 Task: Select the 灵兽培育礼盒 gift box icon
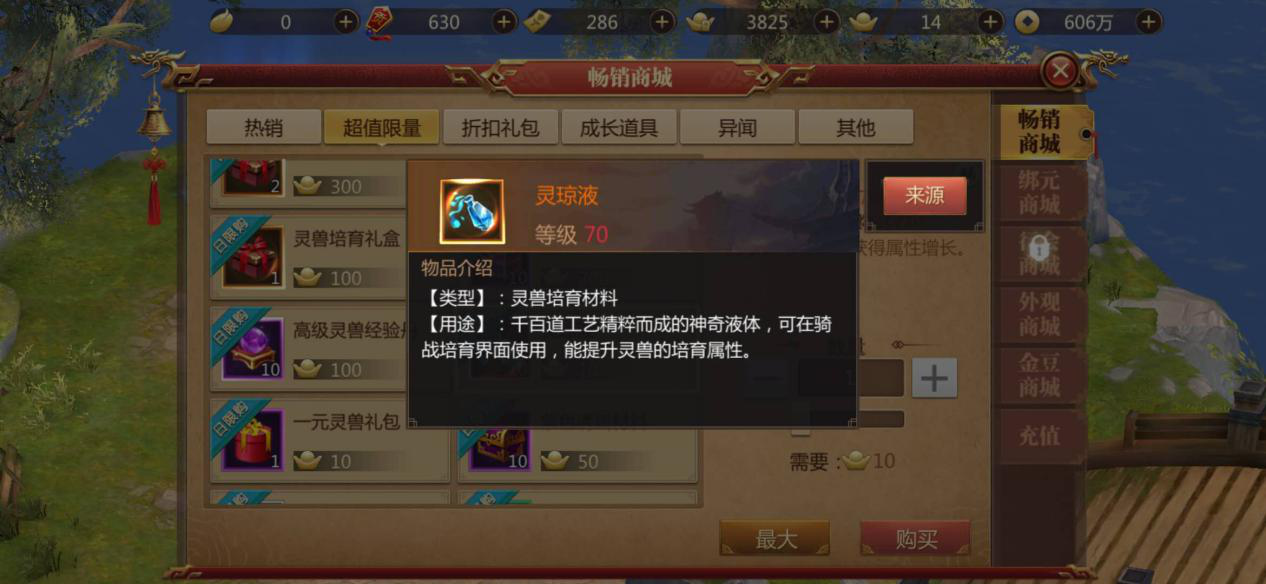(252, 256)
